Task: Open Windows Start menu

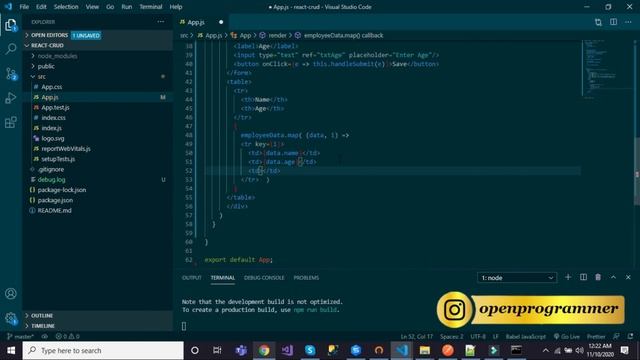Action: (x=11, y=350)
